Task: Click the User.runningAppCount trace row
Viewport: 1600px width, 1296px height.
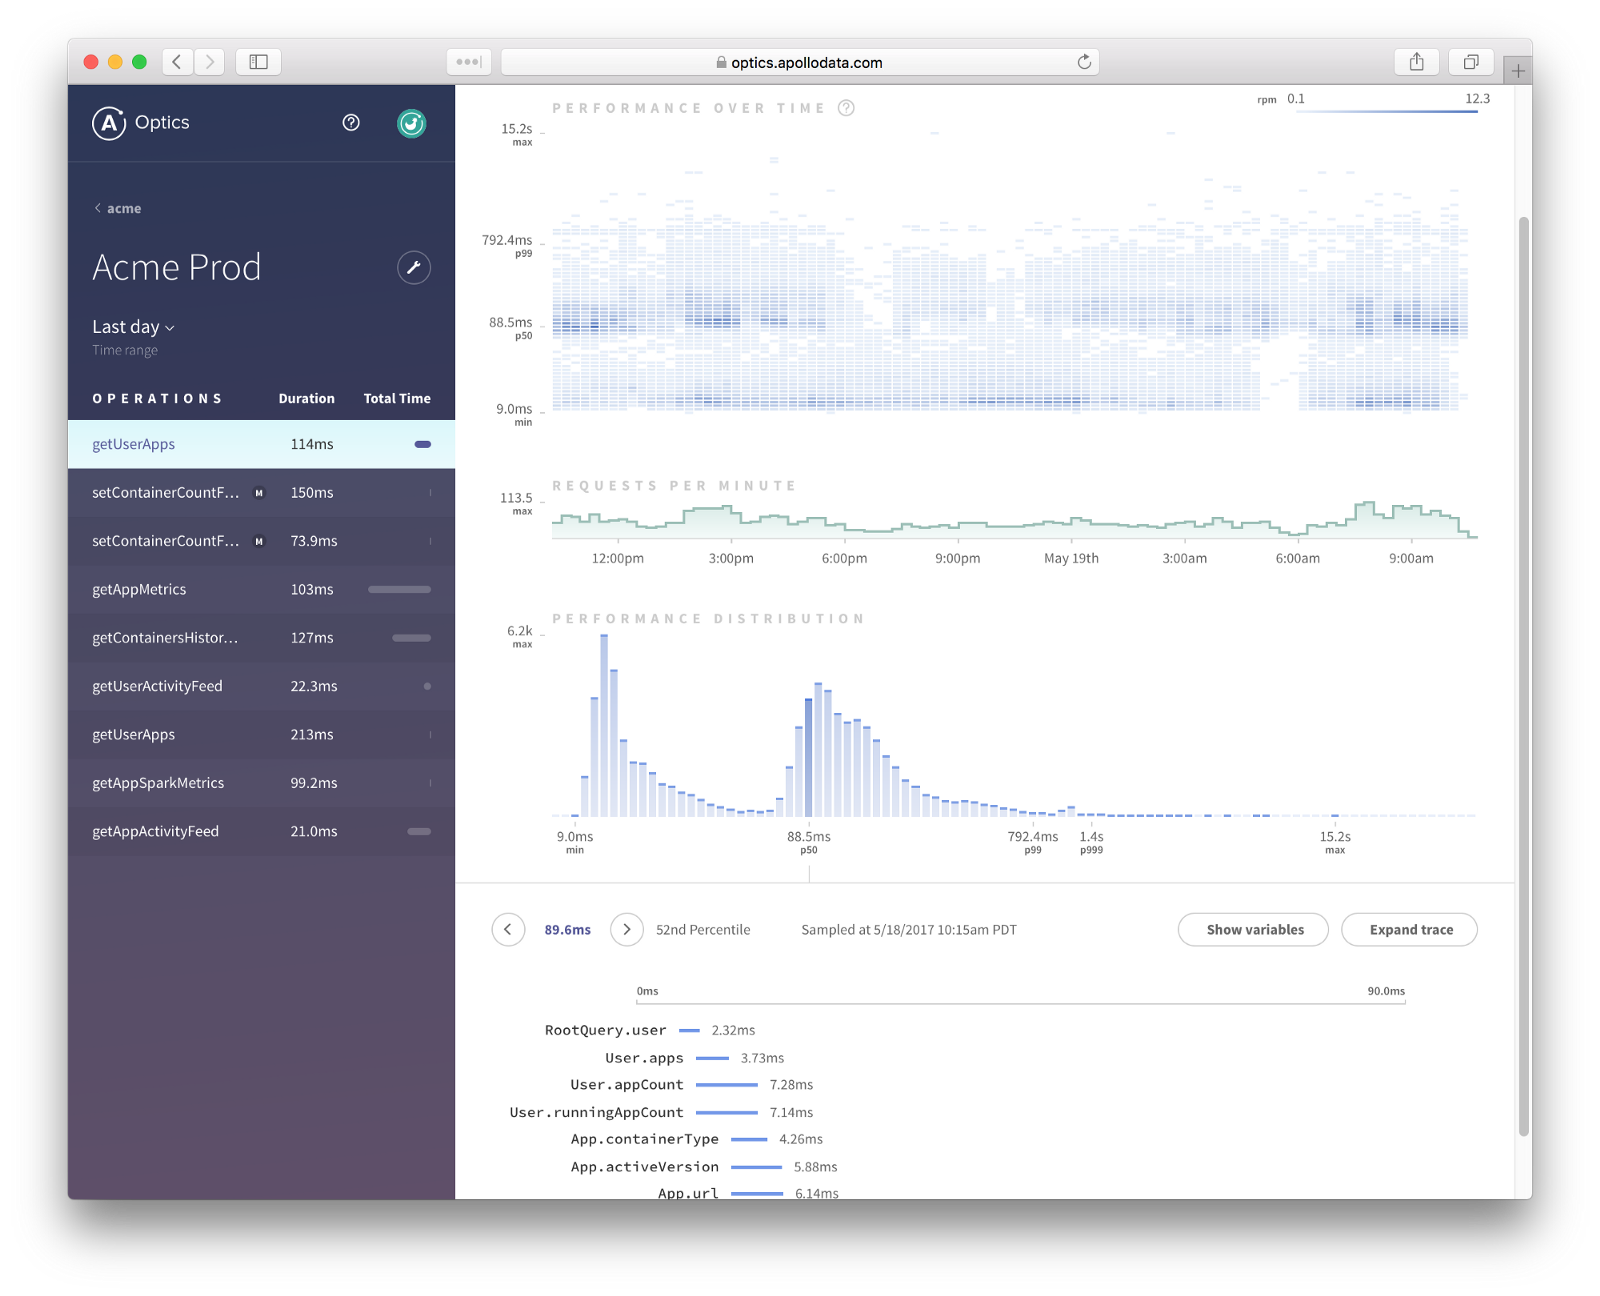Action: (661, 1113)
